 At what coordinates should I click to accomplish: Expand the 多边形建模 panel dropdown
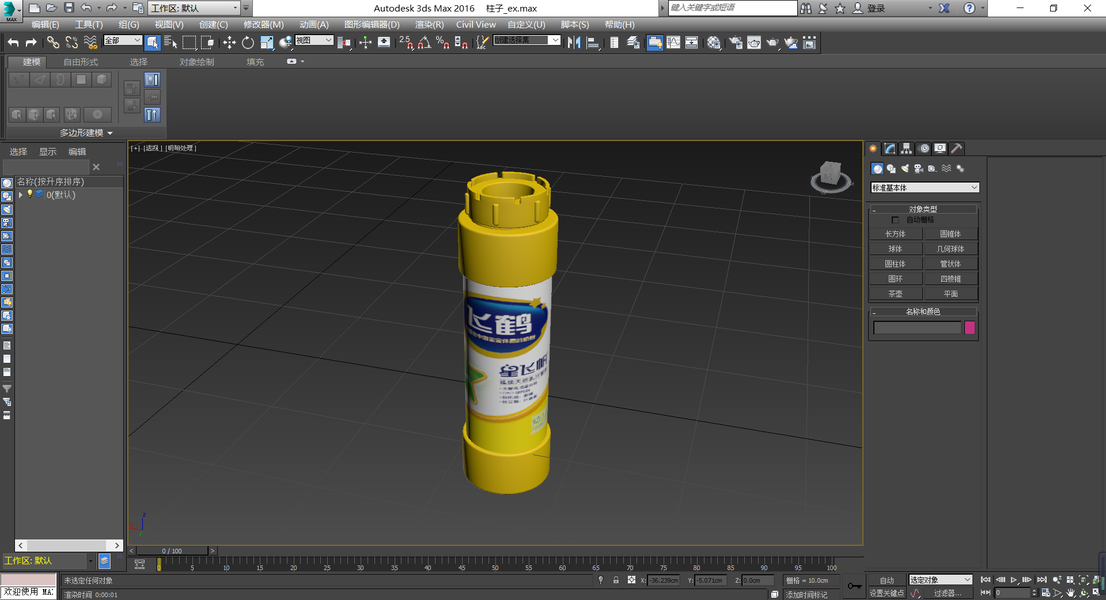(x=86, y=133)
